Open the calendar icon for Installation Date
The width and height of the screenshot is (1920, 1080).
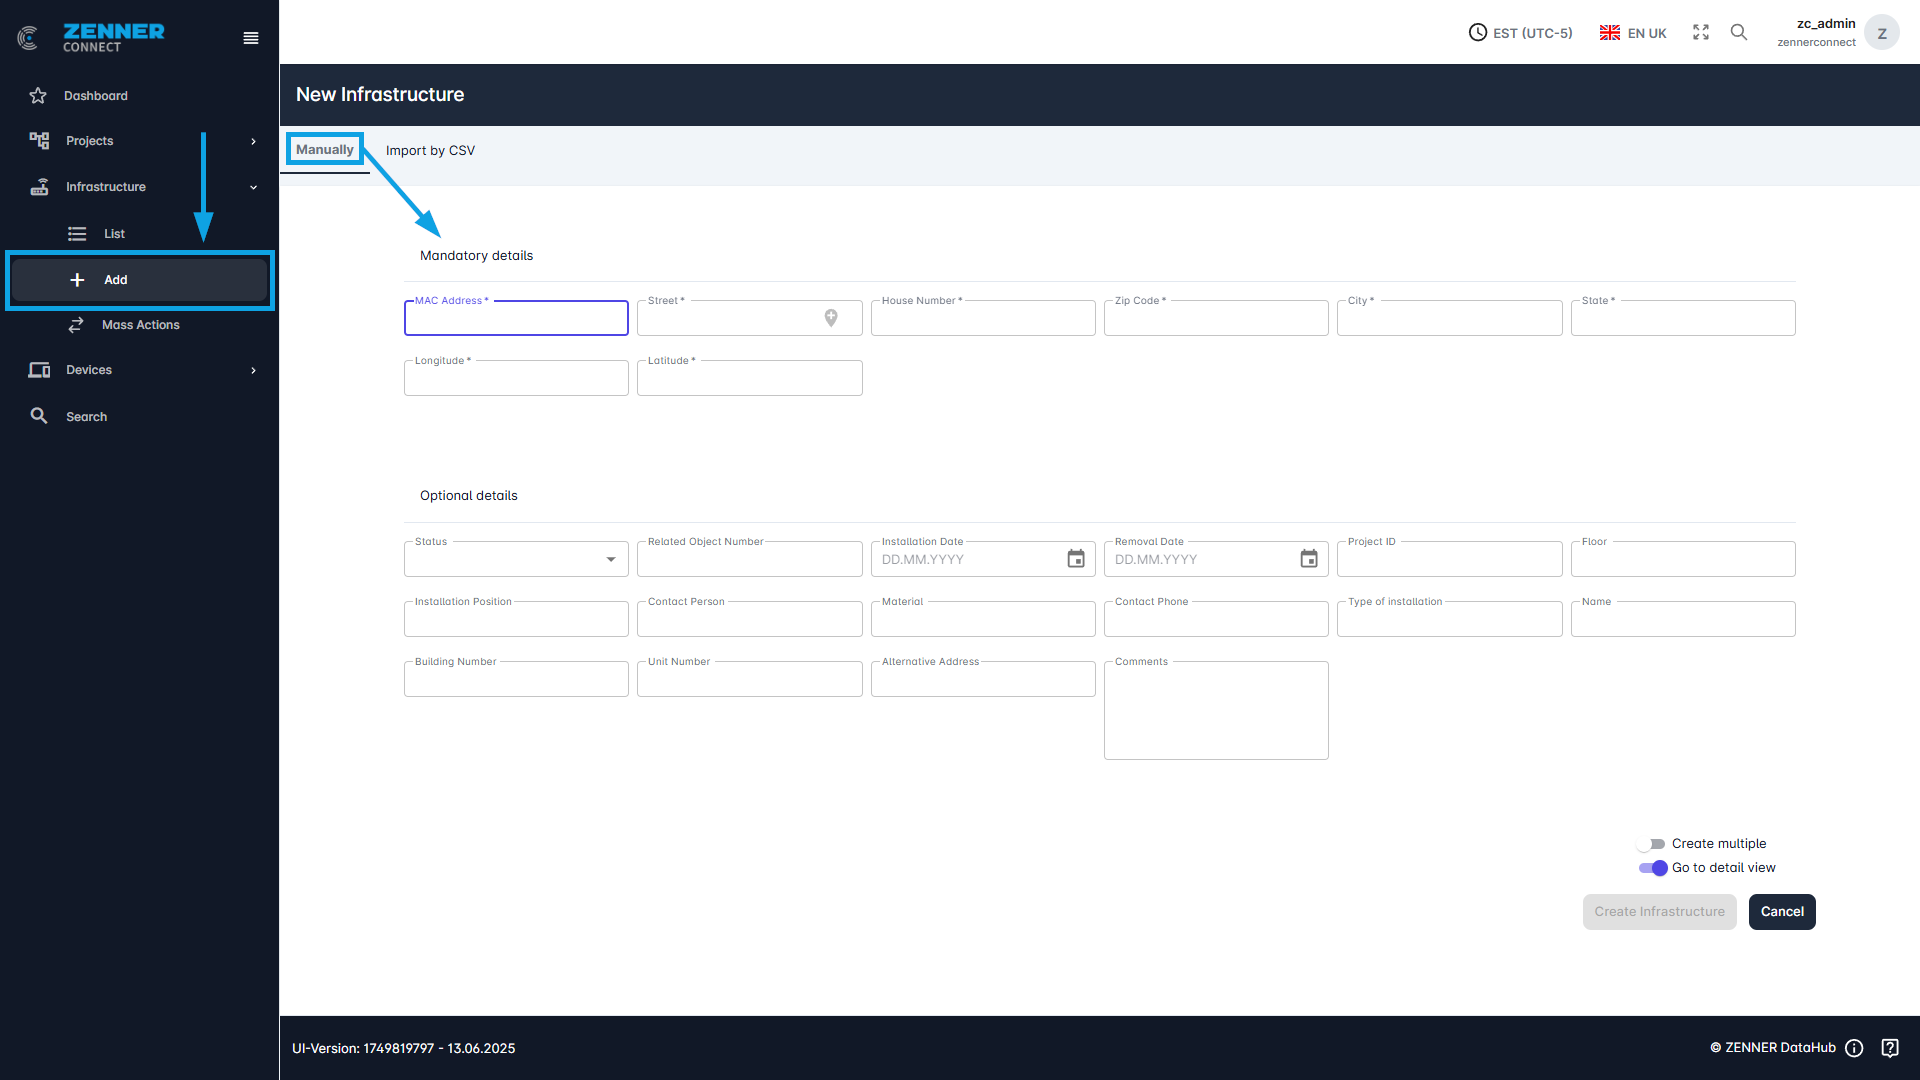1075,559
